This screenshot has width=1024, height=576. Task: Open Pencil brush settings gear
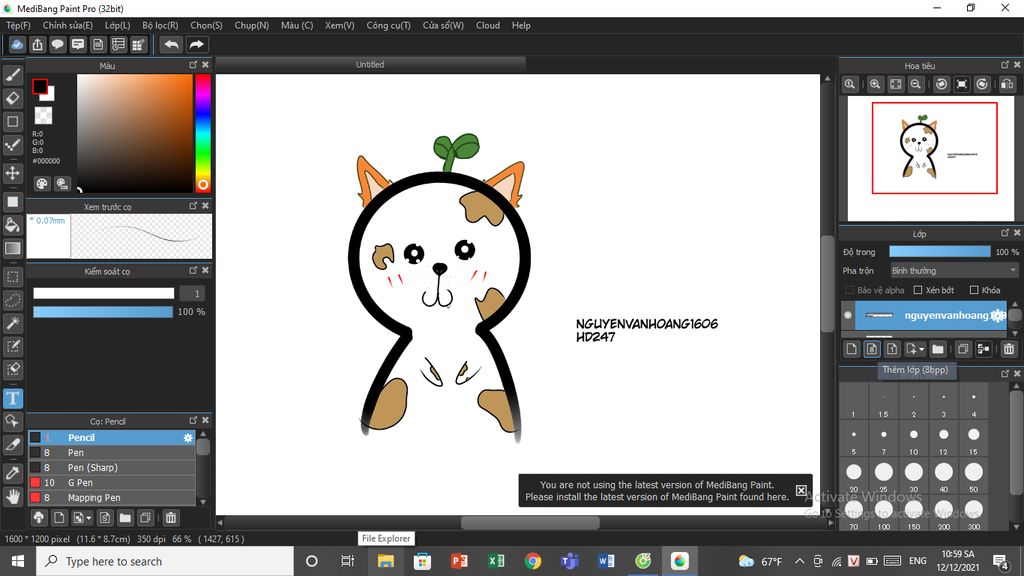[188, 438]
